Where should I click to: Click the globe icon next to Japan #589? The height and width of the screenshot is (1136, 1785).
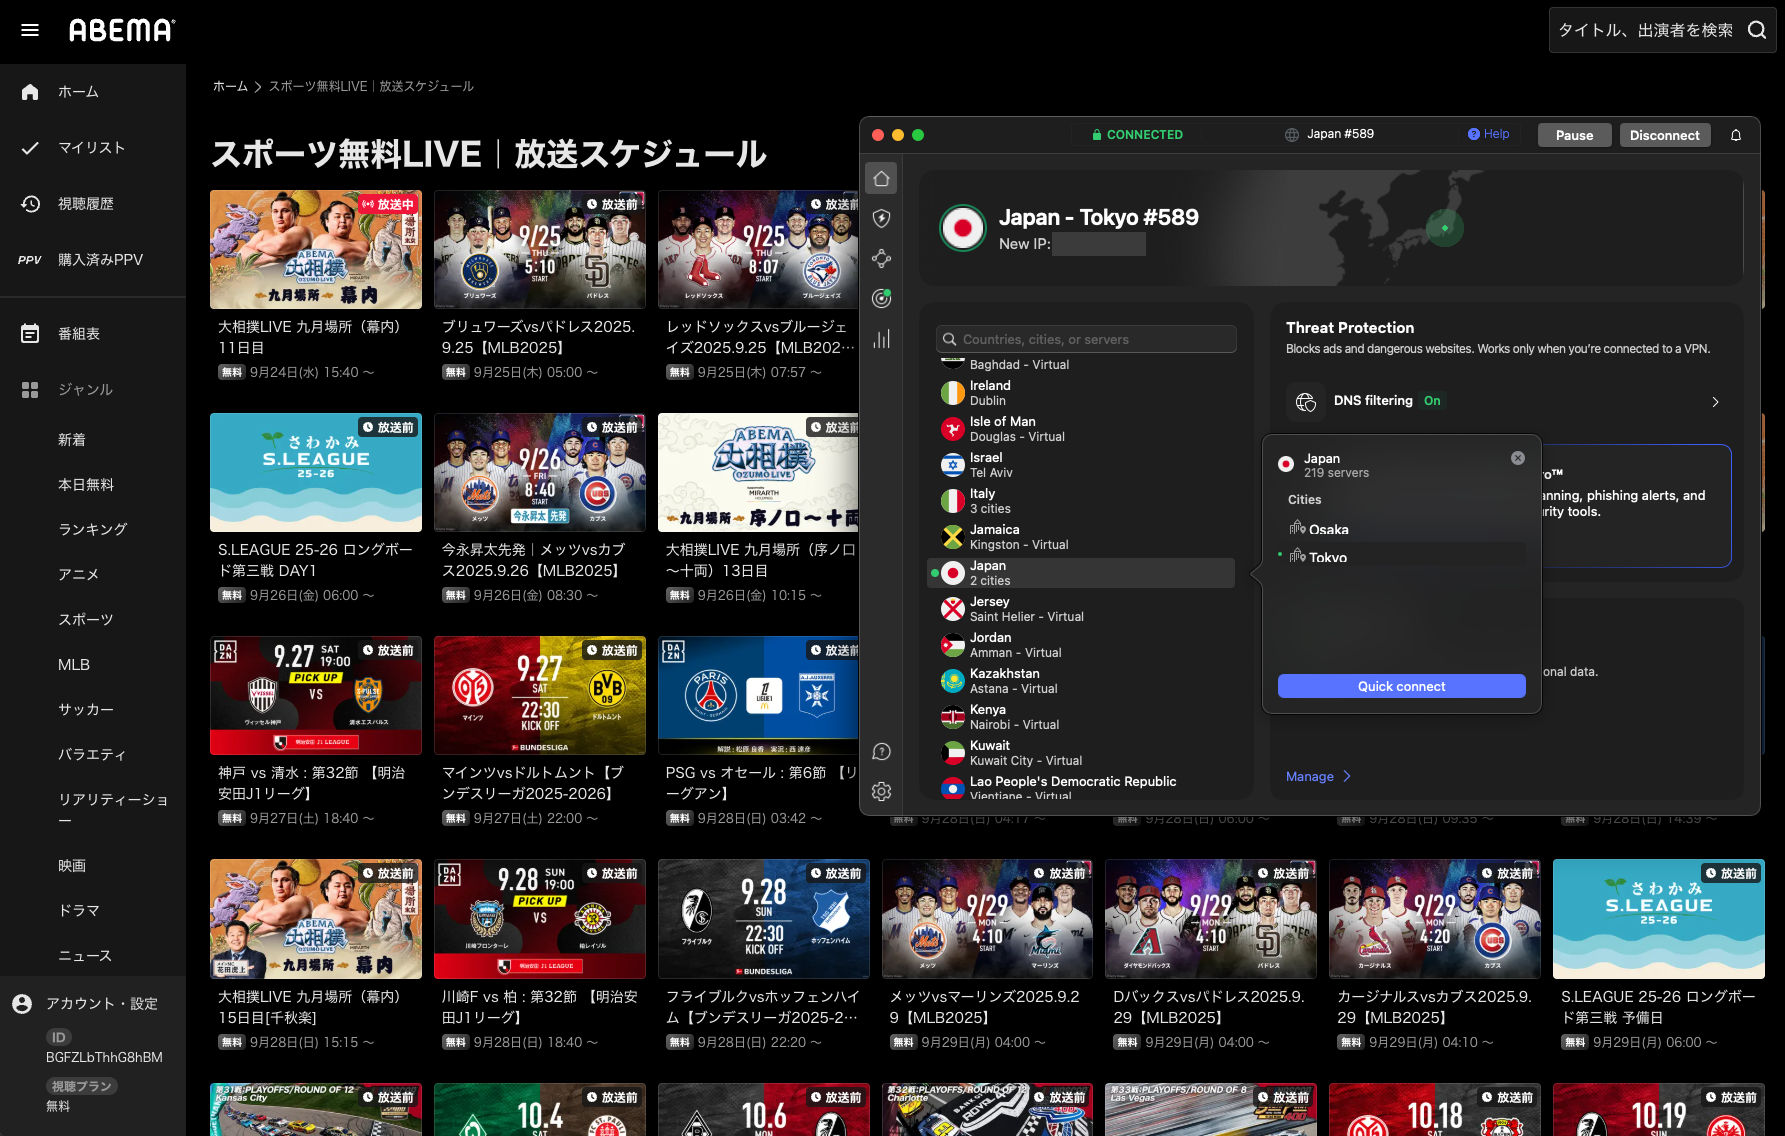(x=1292, y=135)
